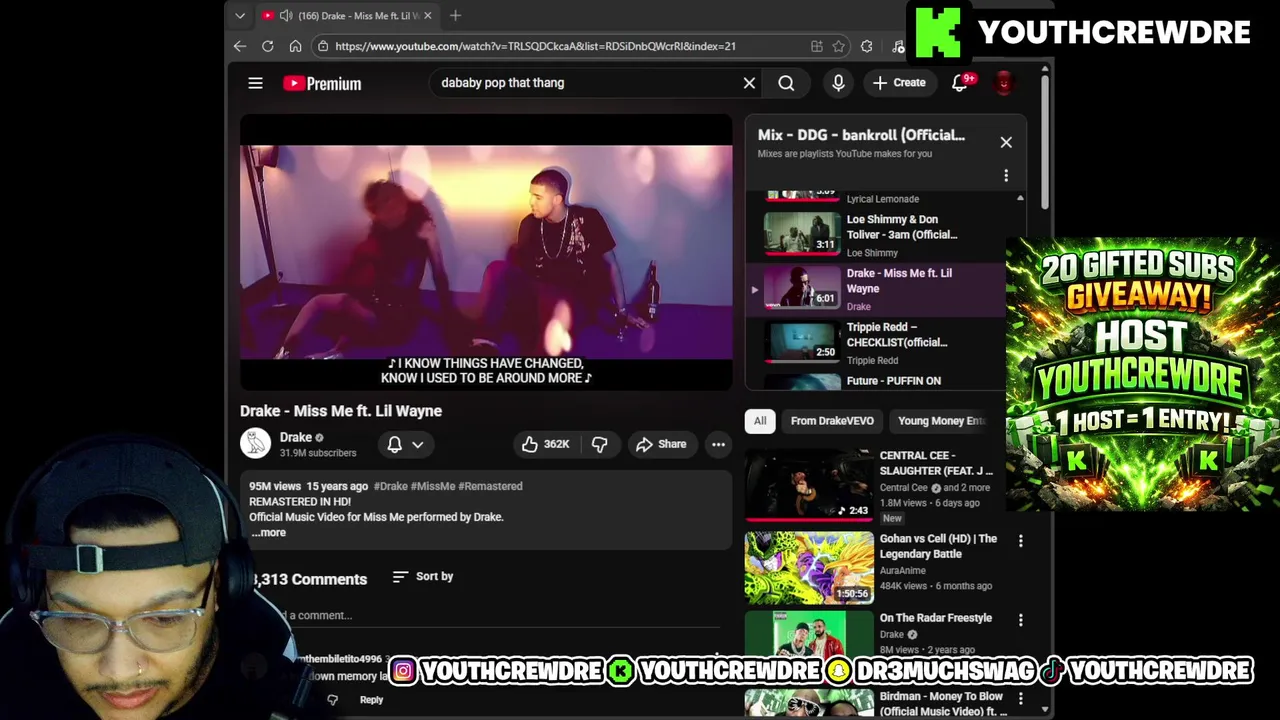Open Gohan vs Cell video thumbnail
This screenshot has height=720, width=1280.
pos(809,568)
